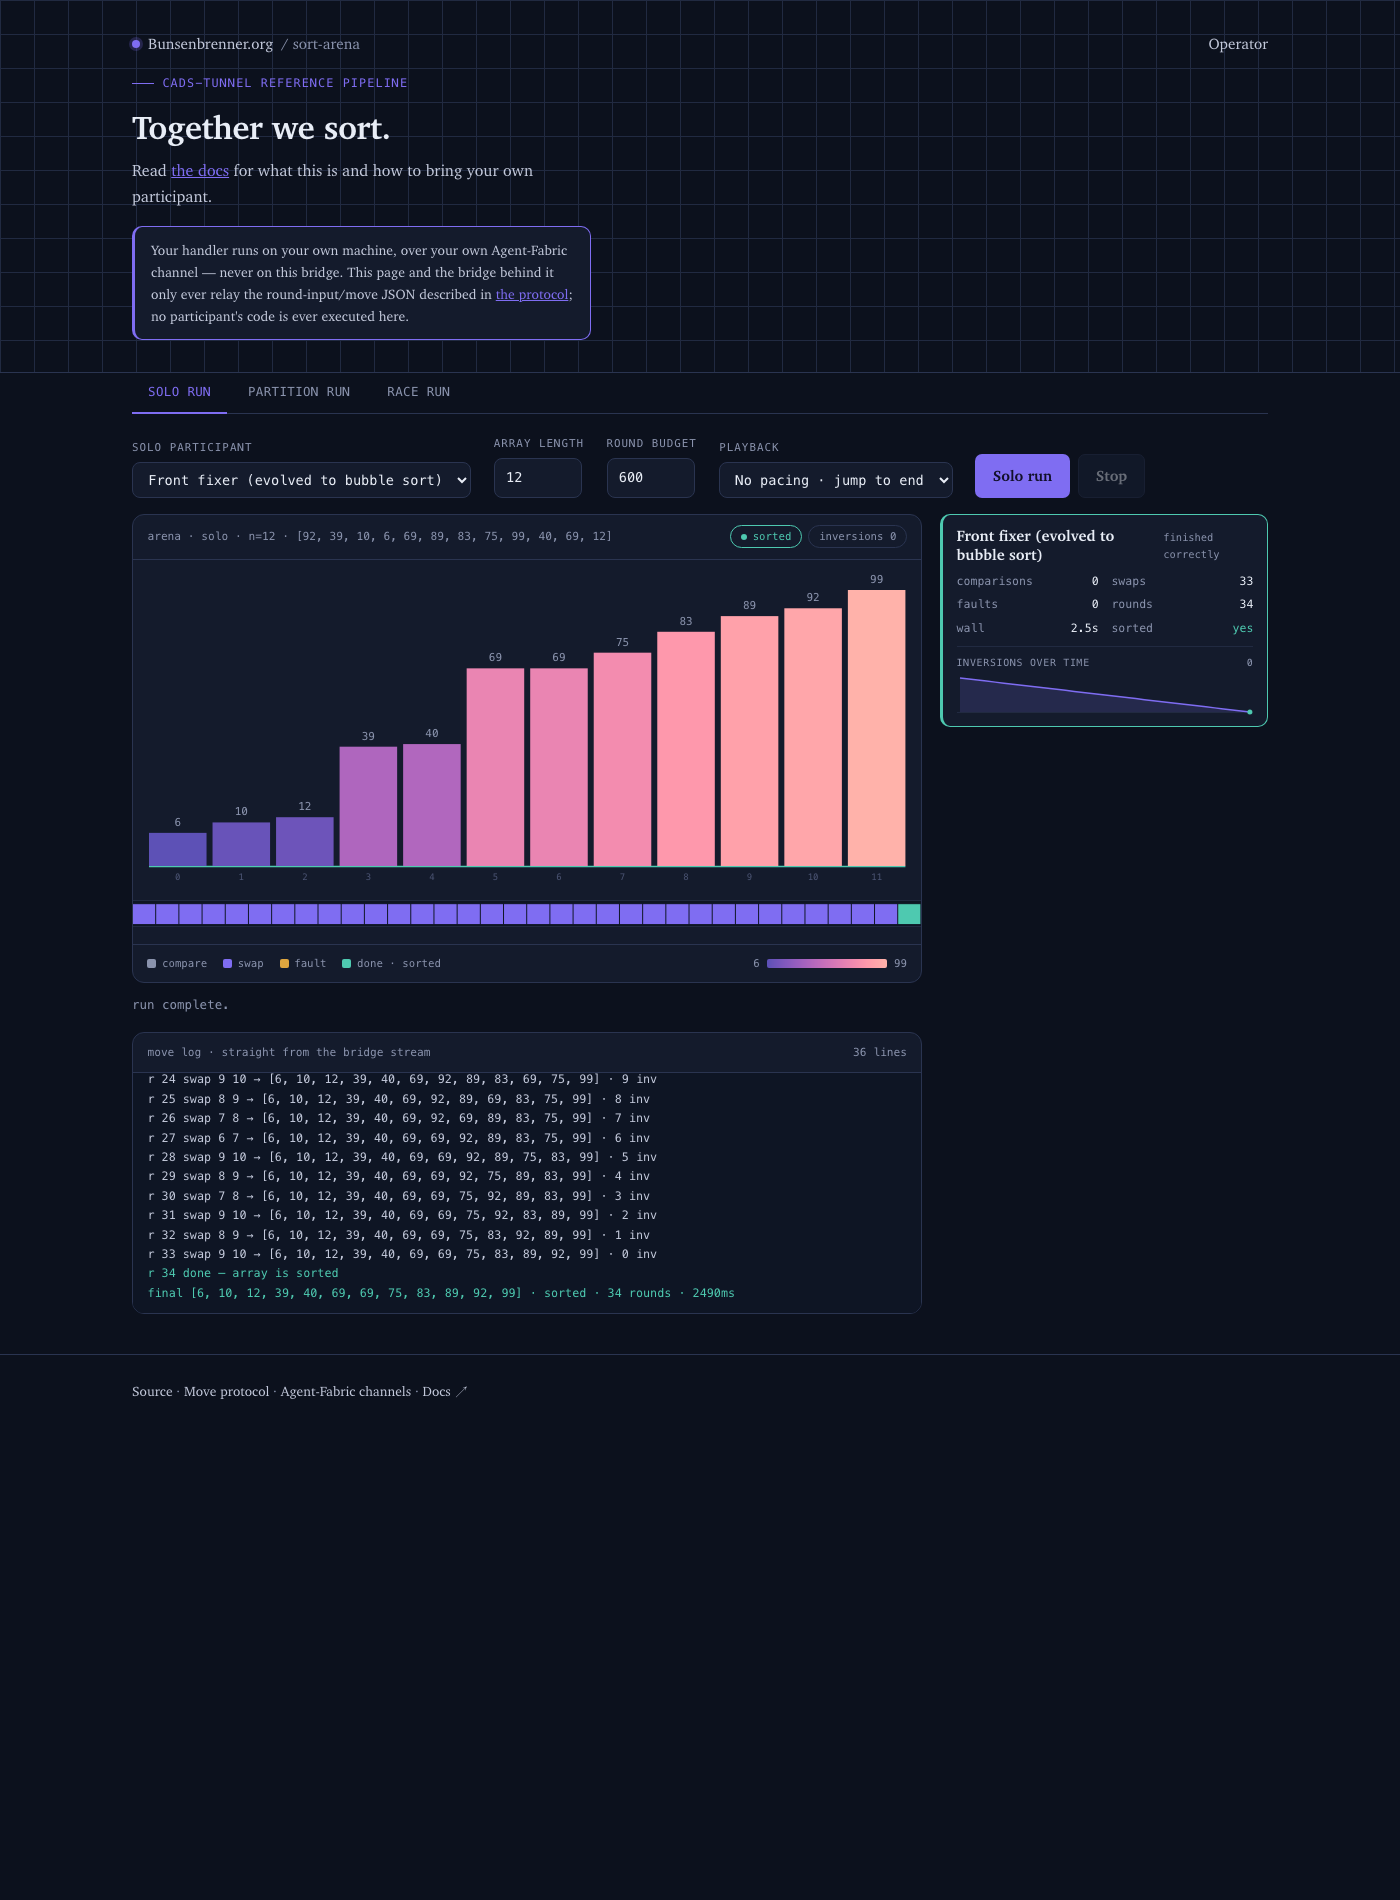The width and height of the screenshot is (1400, 1900).
Task: Click the green done legend swatch
Action: point(347,964)
